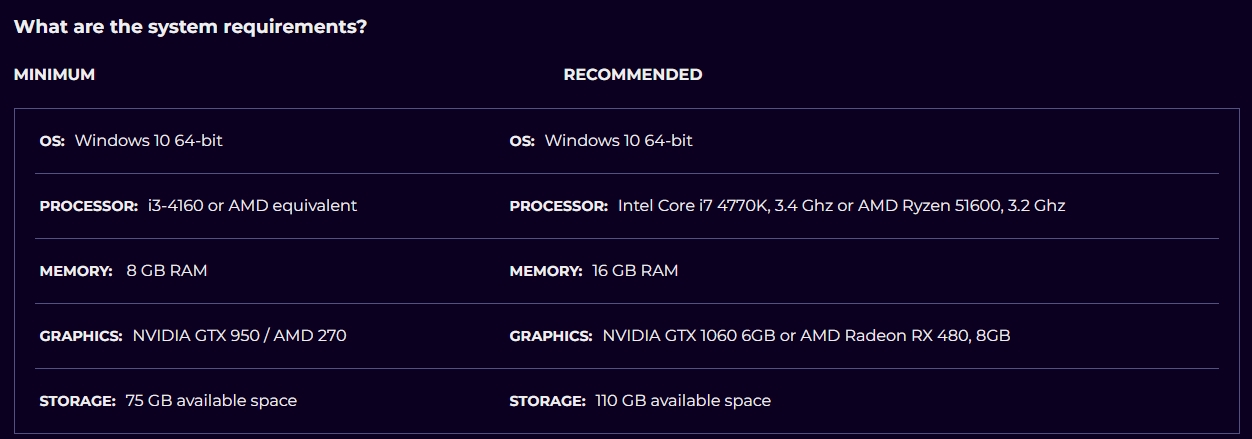The image size is (1252, 439).
Task: Click the recommended PROCESSOR label
Action: point(558,206)
